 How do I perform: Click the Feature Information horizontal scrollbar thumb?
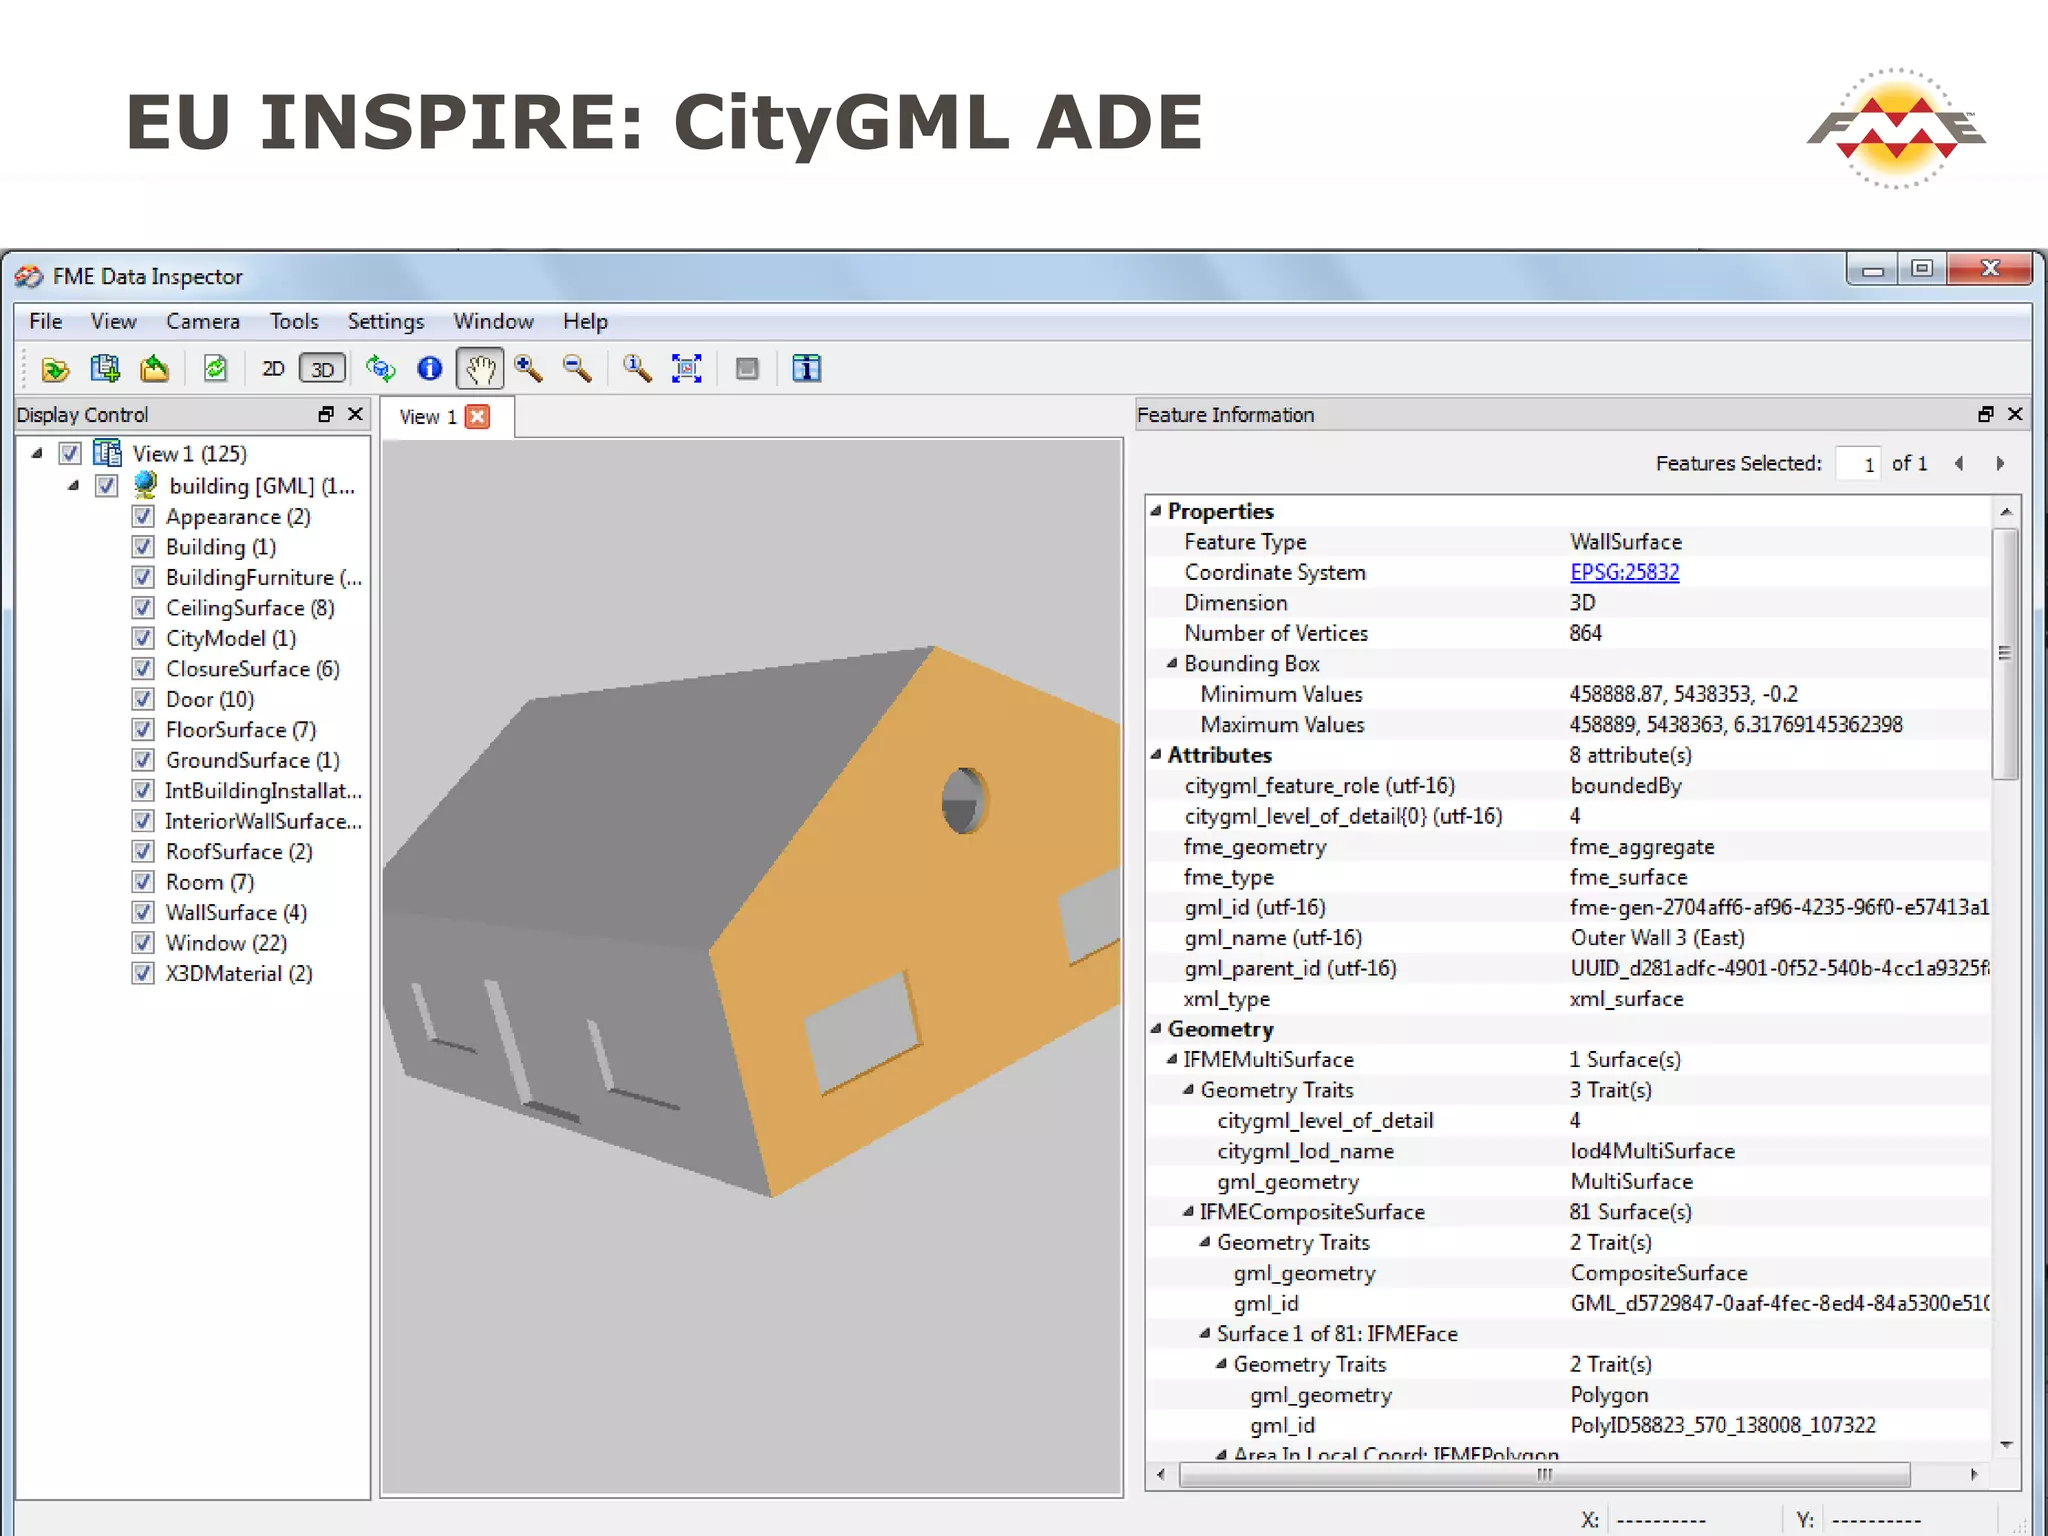click(1545, 1475)
